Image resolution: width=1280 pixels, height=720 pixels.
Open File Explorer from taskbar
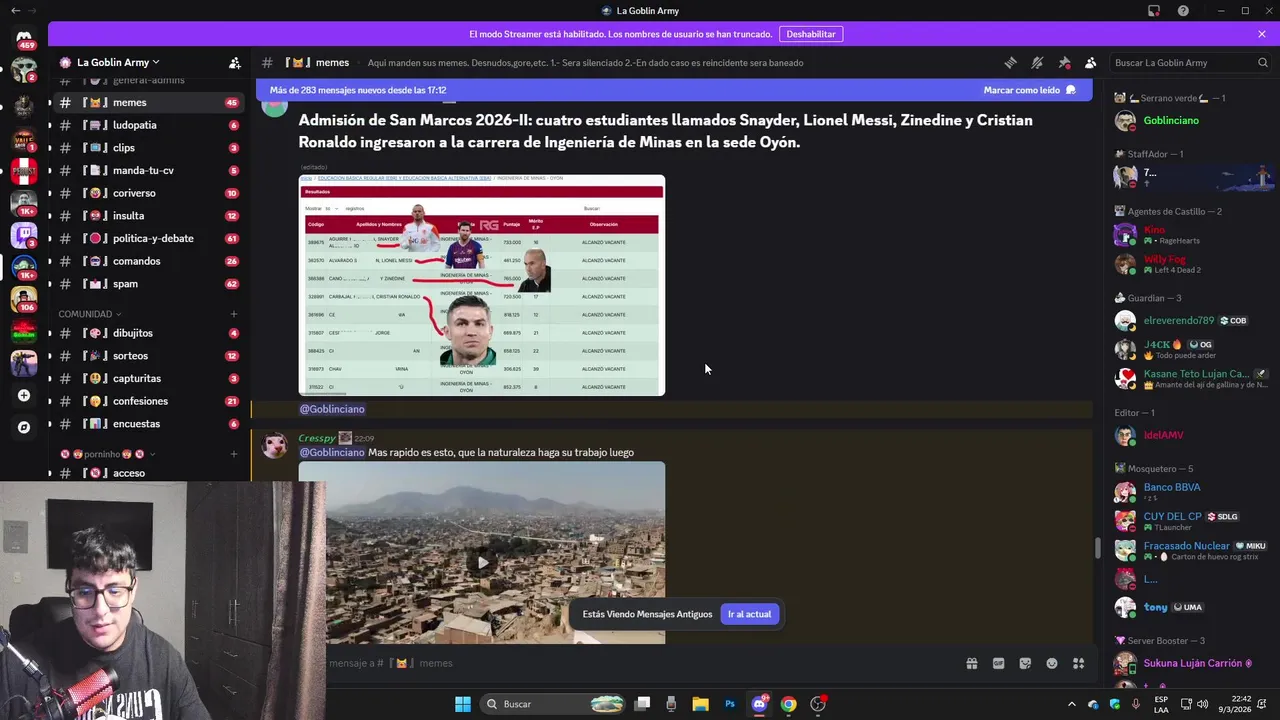(700, 704)
